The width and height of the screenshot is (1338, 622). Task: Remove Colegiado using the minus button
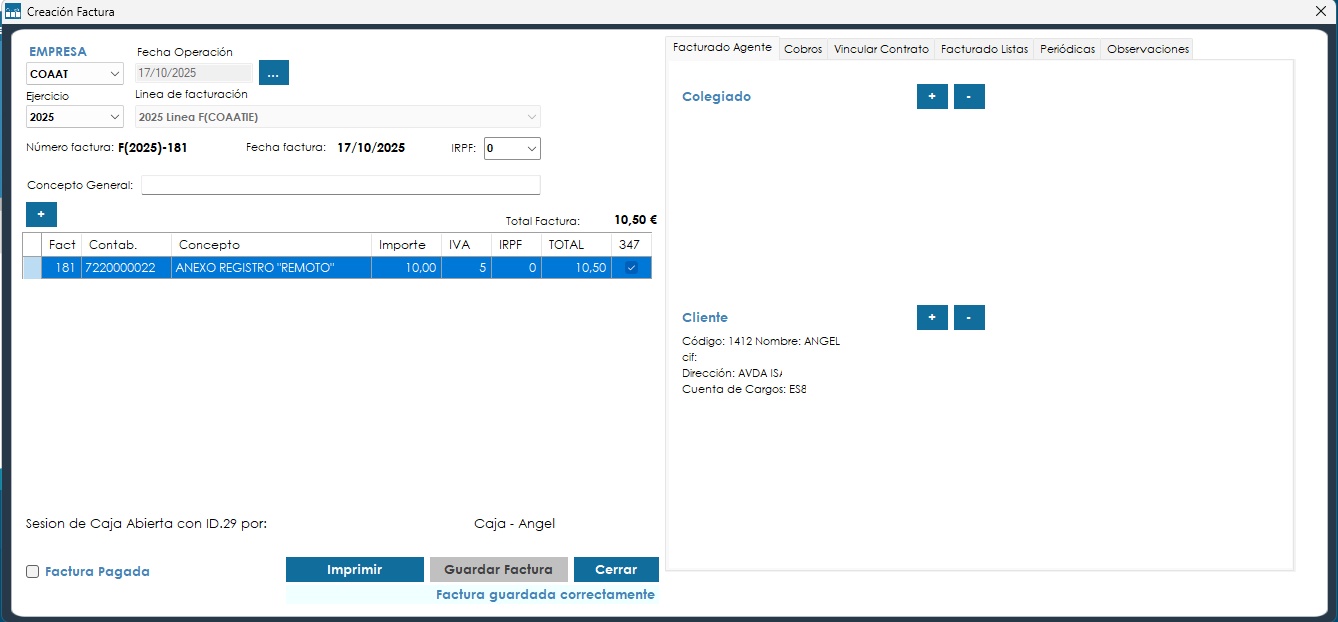(x=969, y=97)
